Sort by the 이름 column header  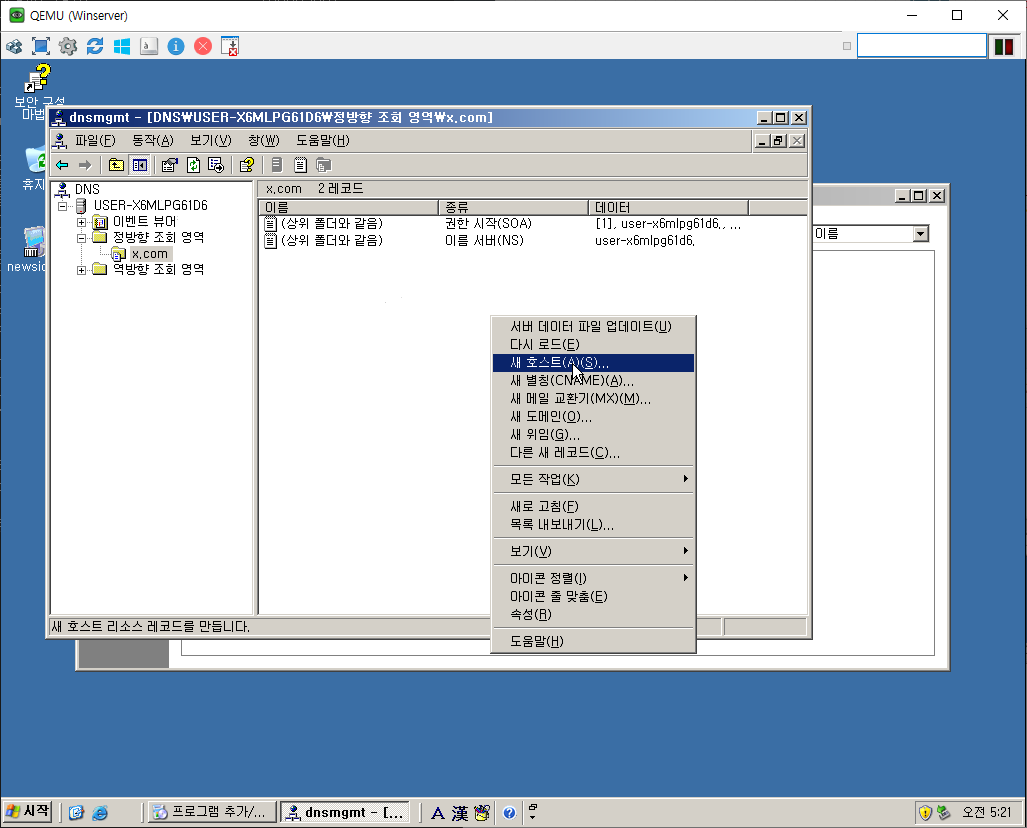click(x=348, y=208)
